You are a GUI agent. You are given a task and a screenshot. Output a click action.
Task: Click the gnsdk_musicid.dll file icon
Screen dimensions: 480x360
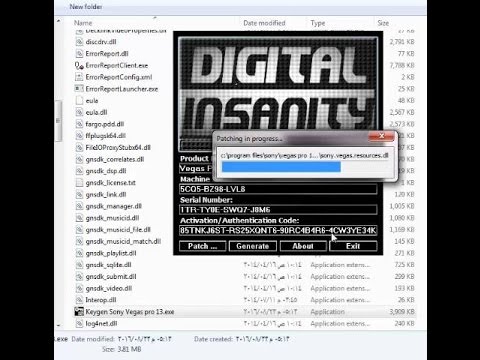pos(79,218)
